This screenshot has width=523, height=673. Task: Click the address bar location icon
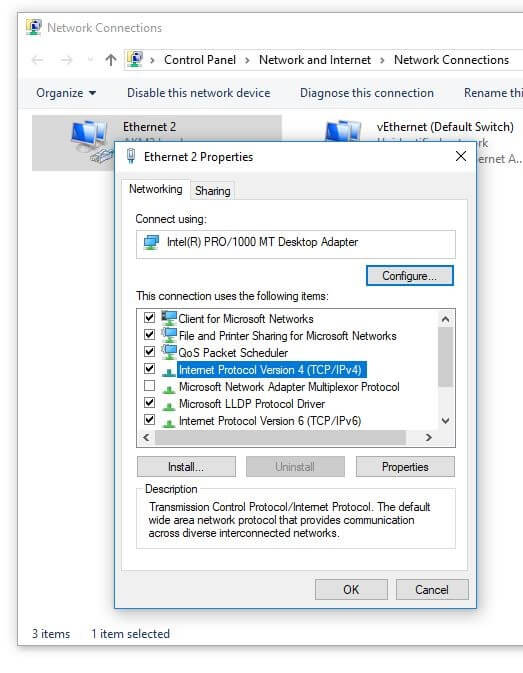coord(135,59)
